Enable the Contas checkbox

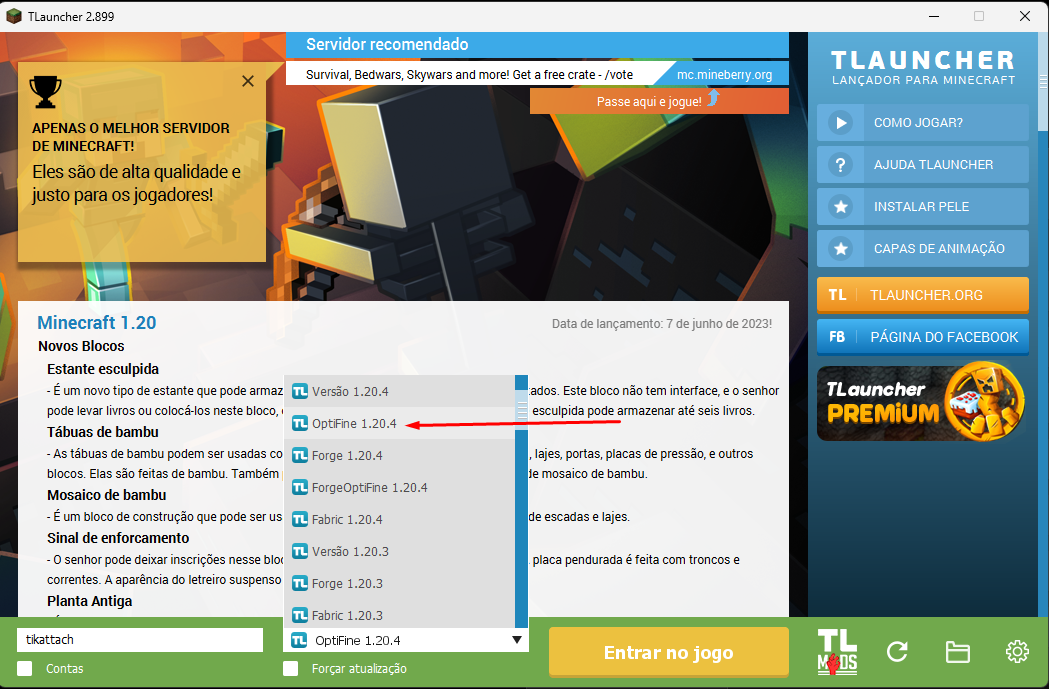[x=25, y=668]
